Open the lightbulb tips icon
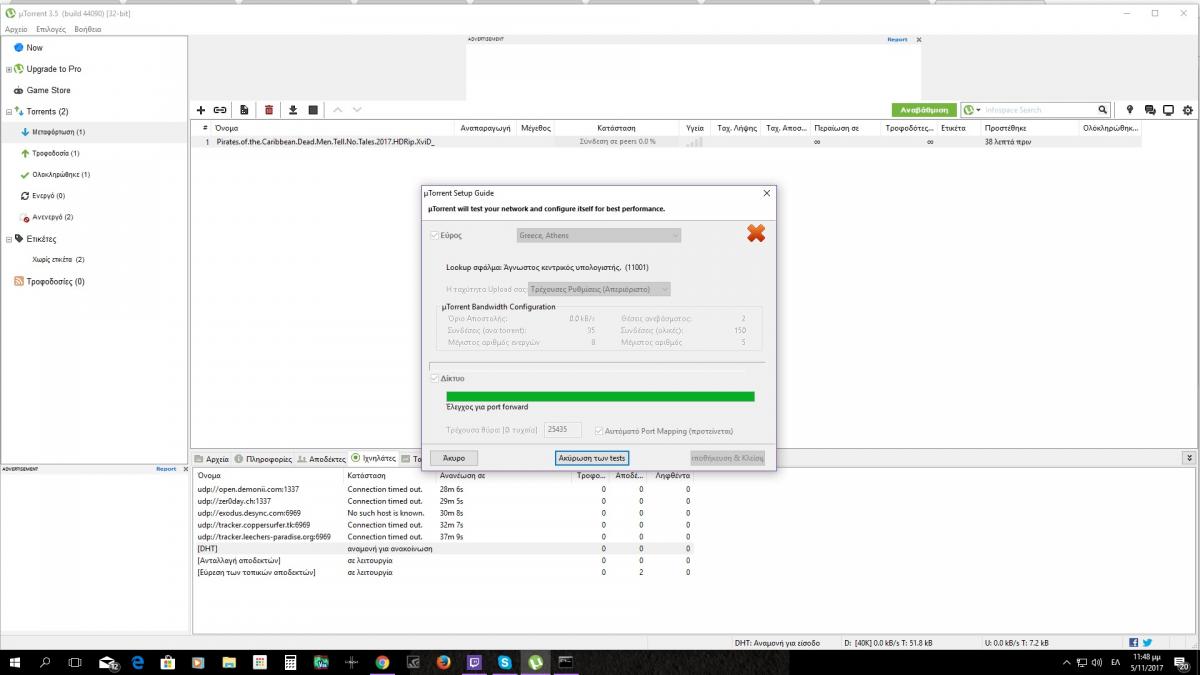Screen dimensions: 1200x675 [x=1130, y=110]
